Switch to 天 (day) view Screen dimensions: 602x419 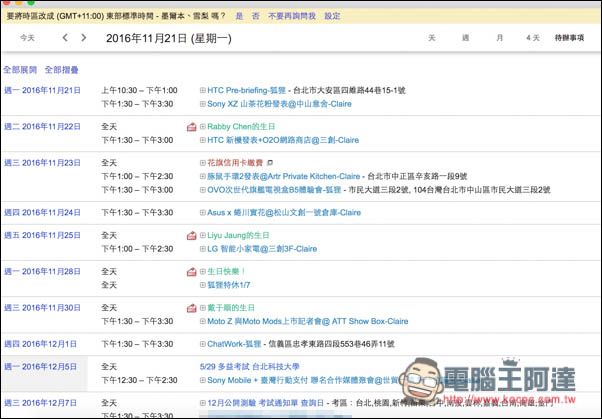432,38
